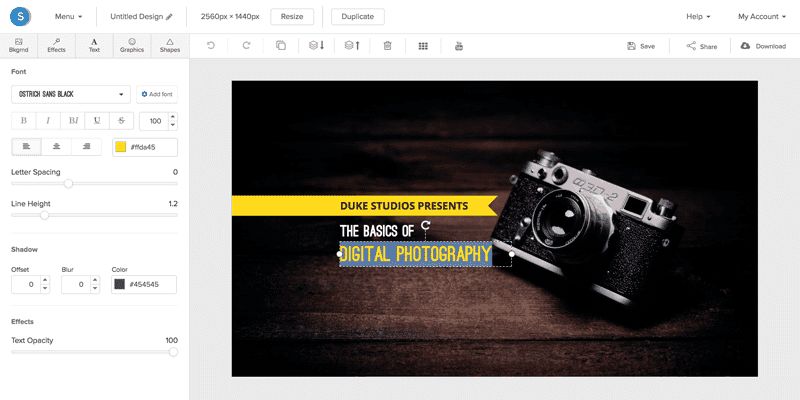Image resolution: width=800 pixels, height=400 pixels.
Task: Toggle underline text formatting
Action: (97, 121)
